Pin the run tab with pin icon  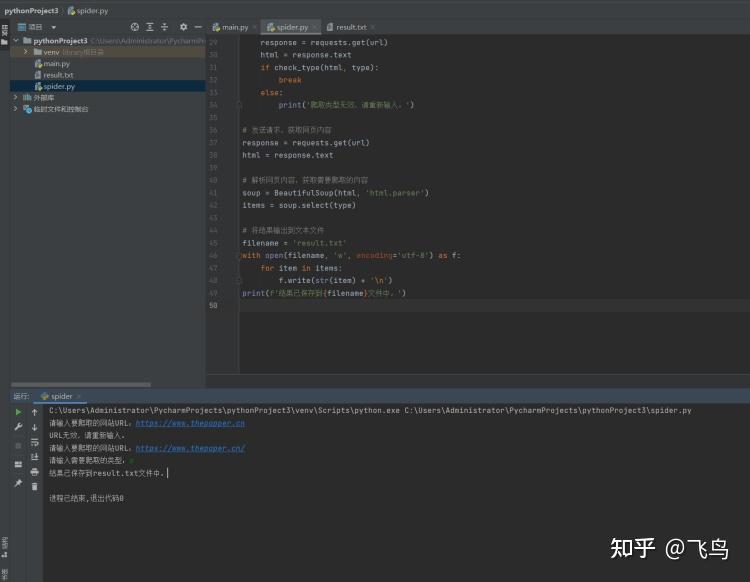(18, 483)
